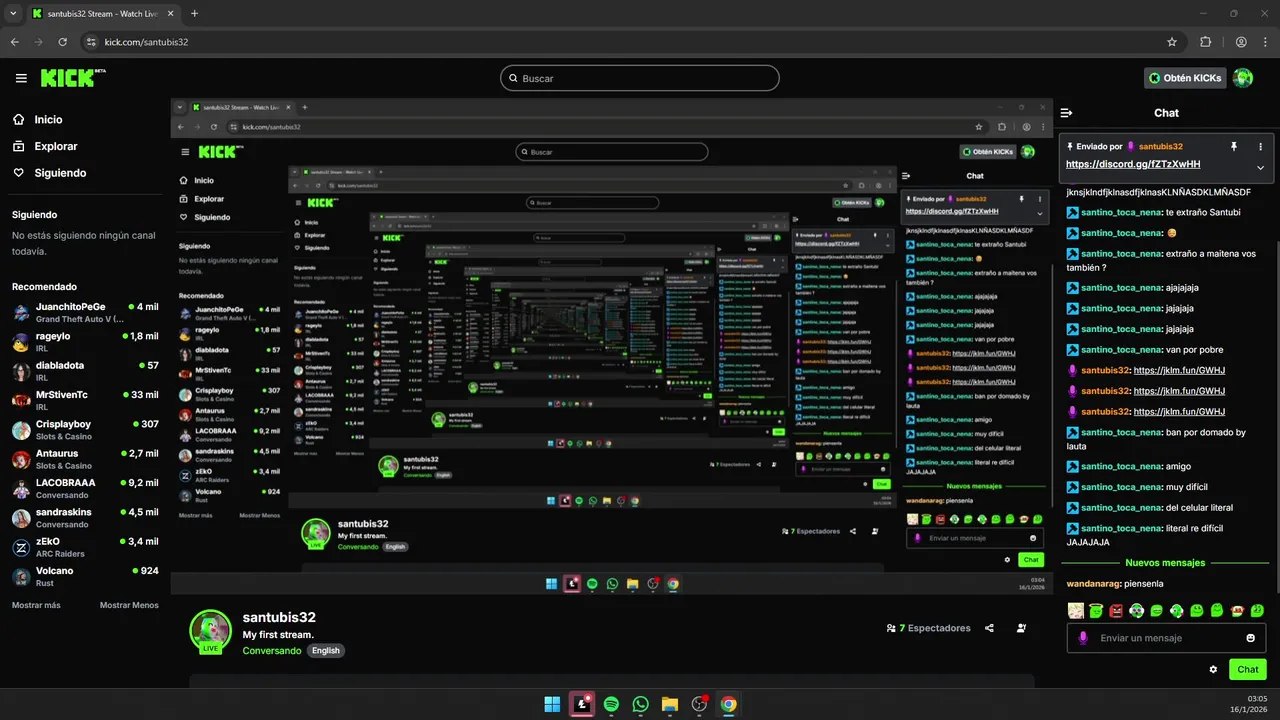
Task: Open a new browser tab
Action: (x=194, y=14)
